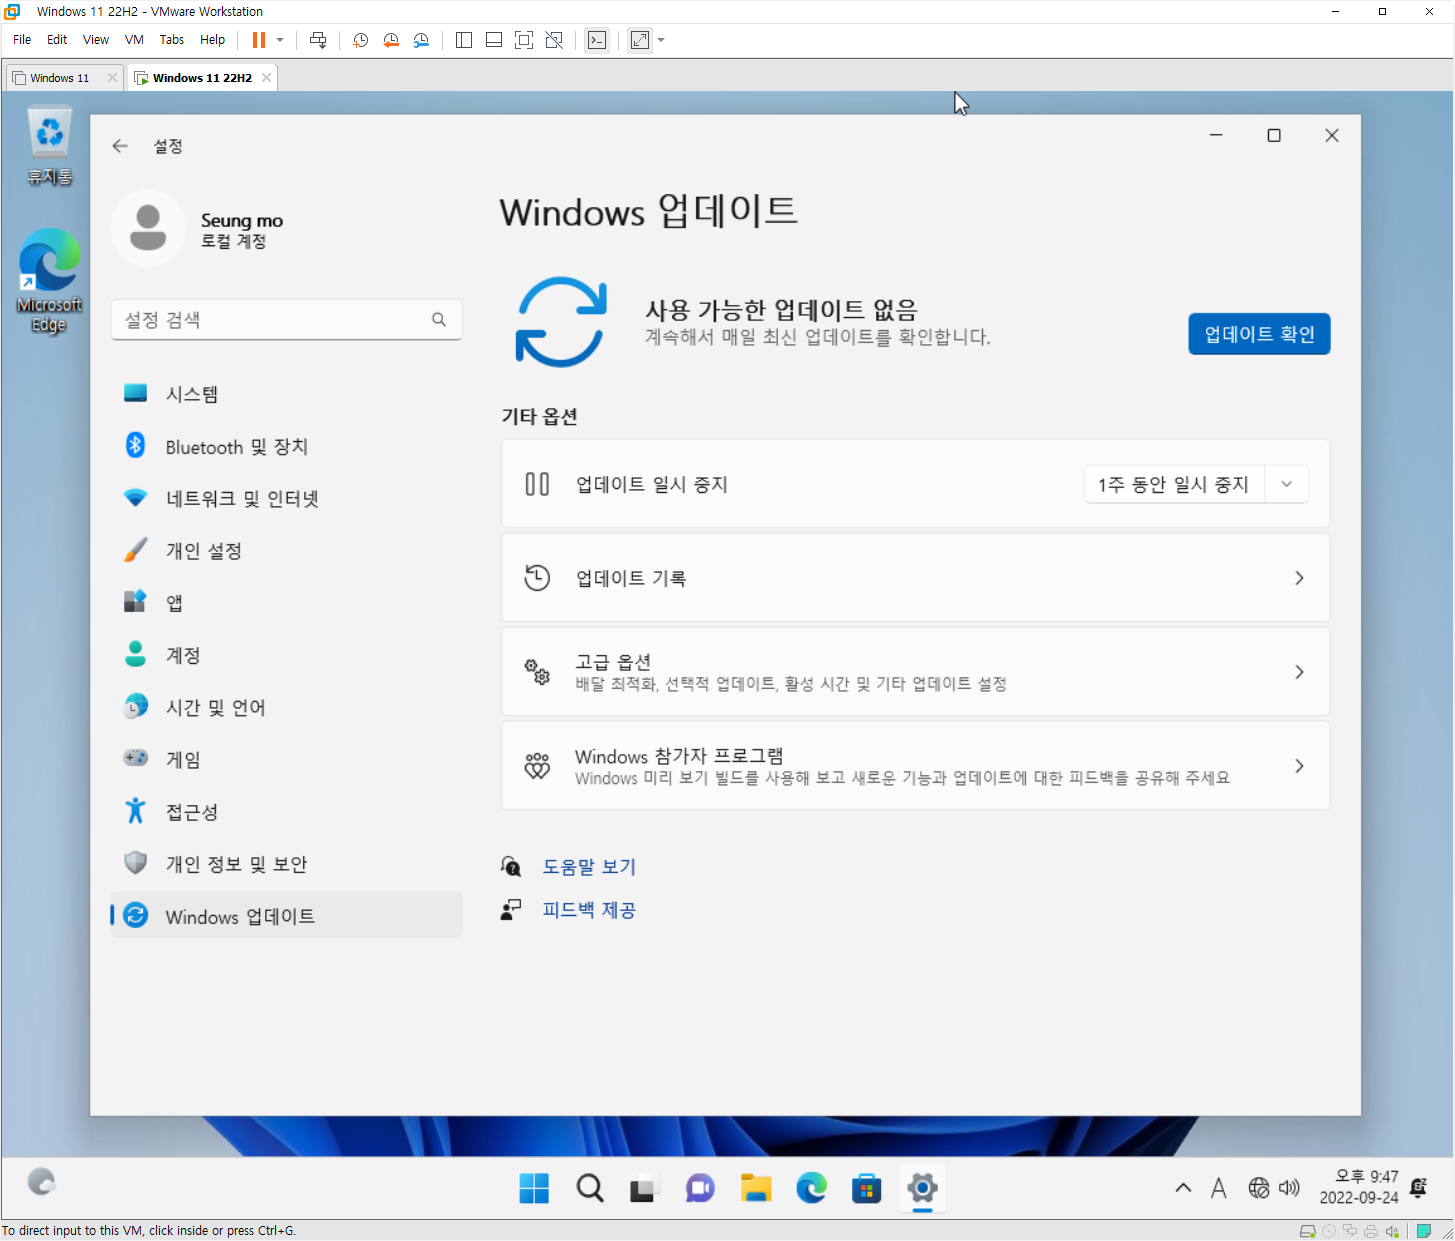
Task: Open 시간 및 언어 settings
Action: point(286,707)
